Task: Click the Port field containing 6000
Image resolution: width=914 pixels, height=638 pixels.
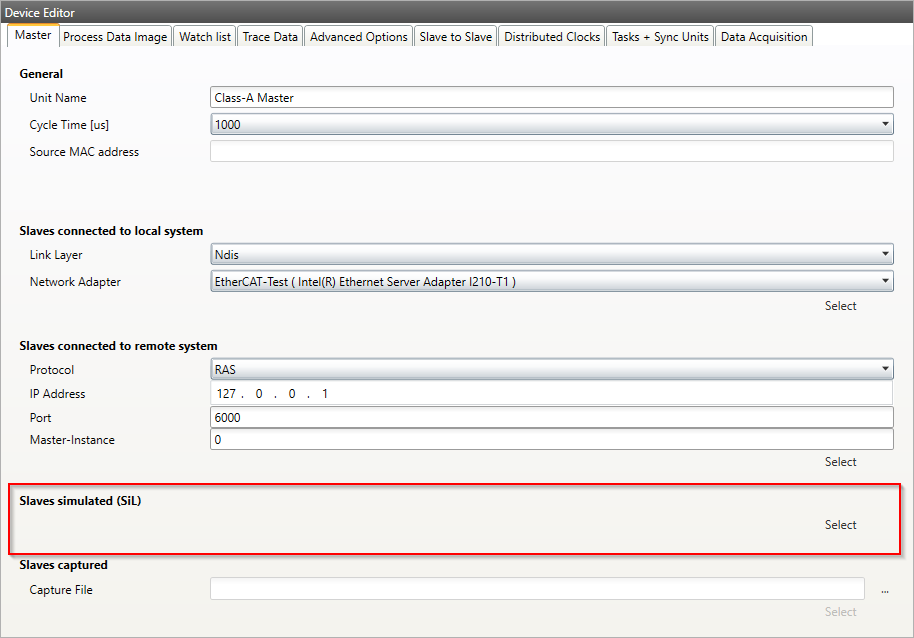Action: point(551,418)
